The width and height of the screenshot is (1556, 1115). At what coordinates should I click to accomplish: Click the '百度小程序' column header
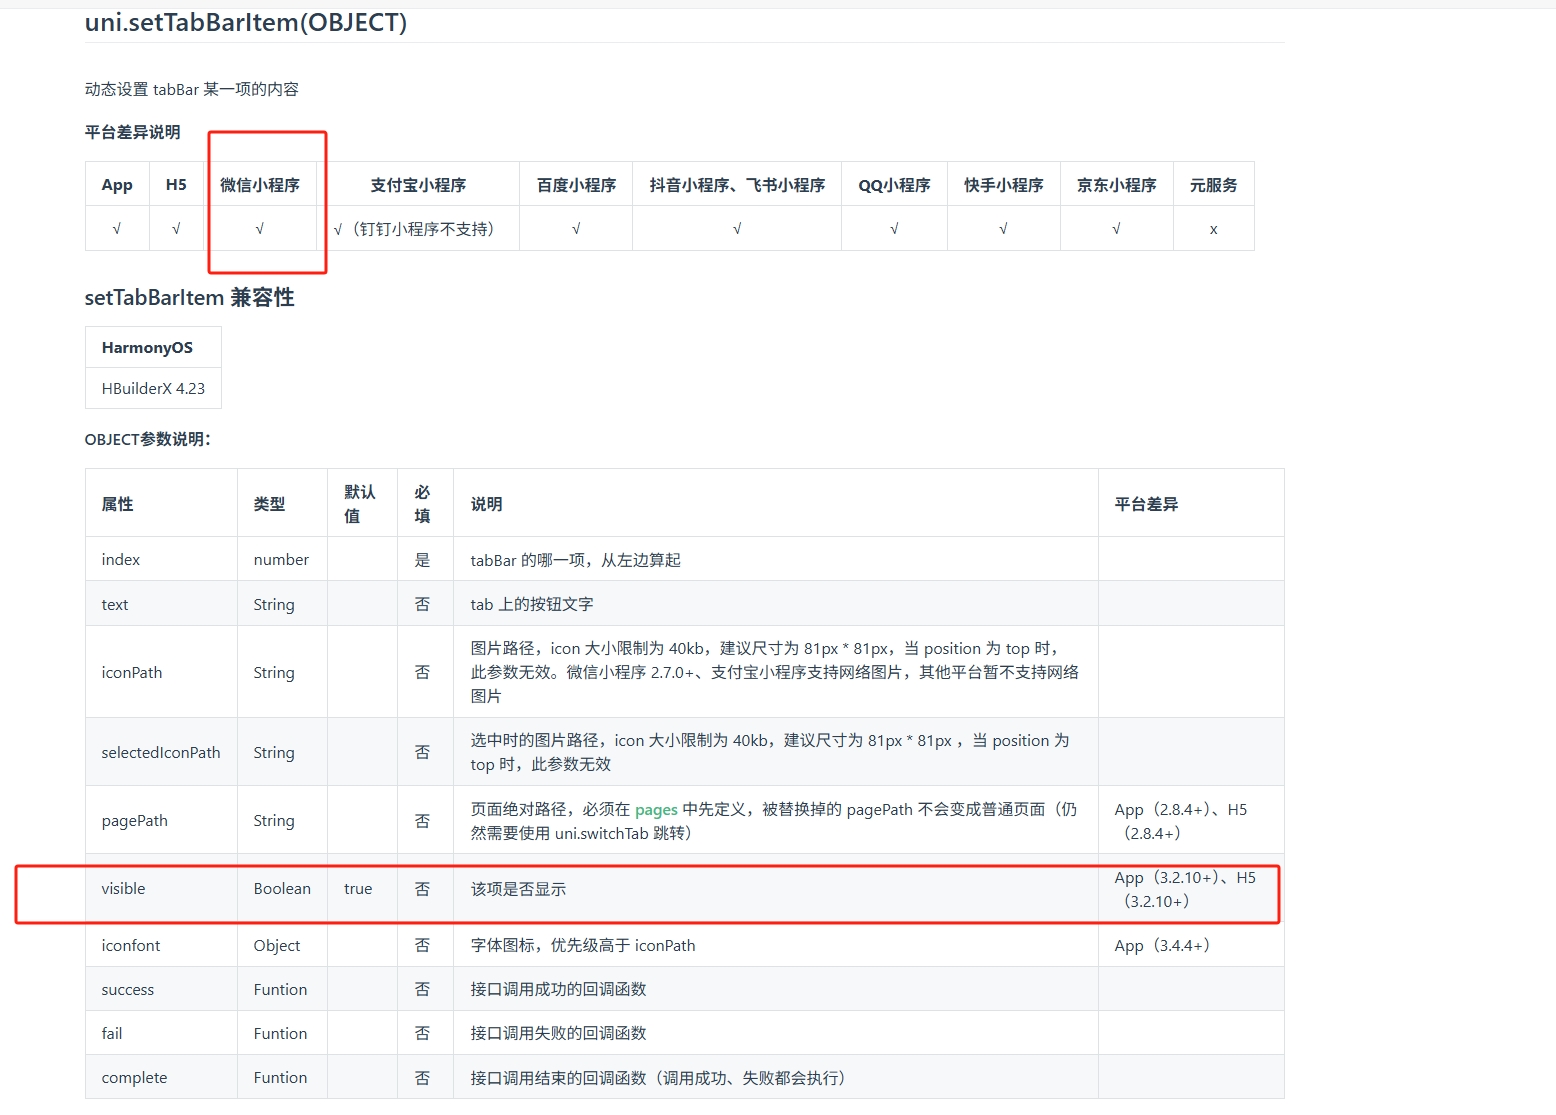576,185
